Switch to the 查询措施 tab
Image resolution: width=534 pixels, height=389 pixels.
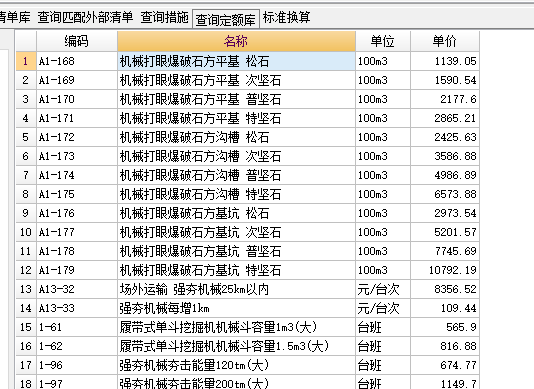click(x=164, y=17)
